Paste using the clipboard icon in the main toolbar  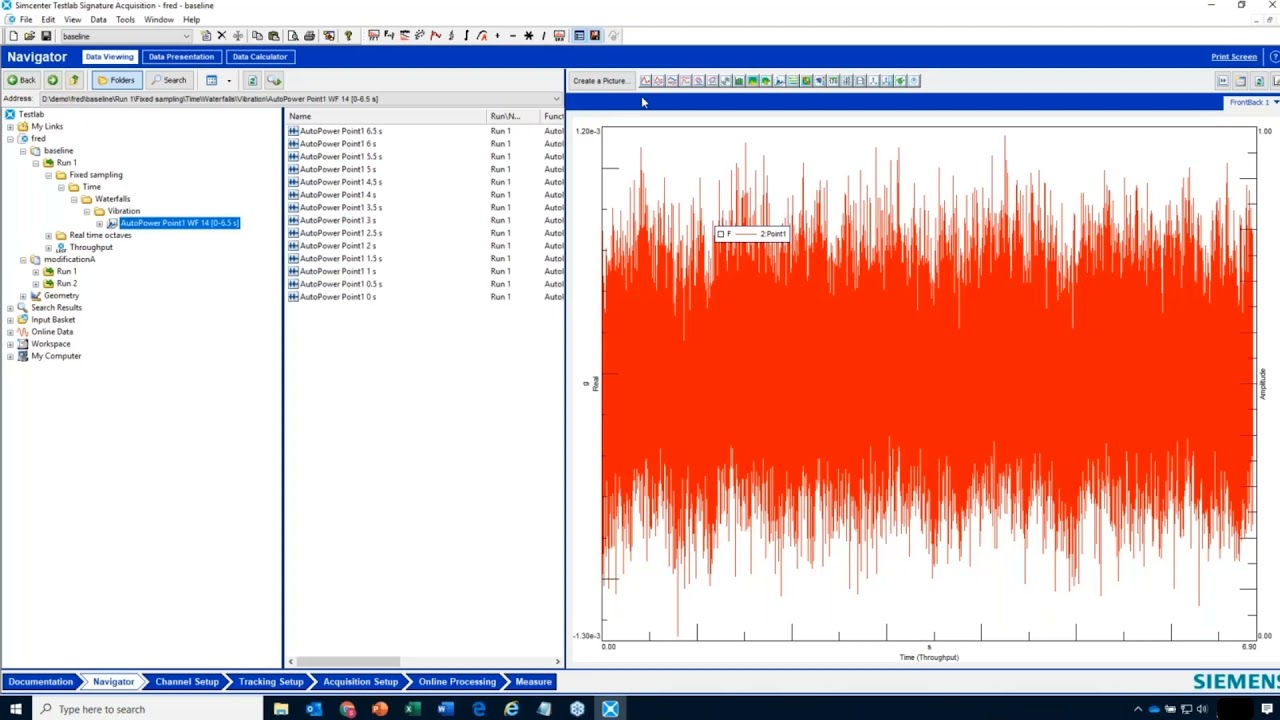pos(273,36)
